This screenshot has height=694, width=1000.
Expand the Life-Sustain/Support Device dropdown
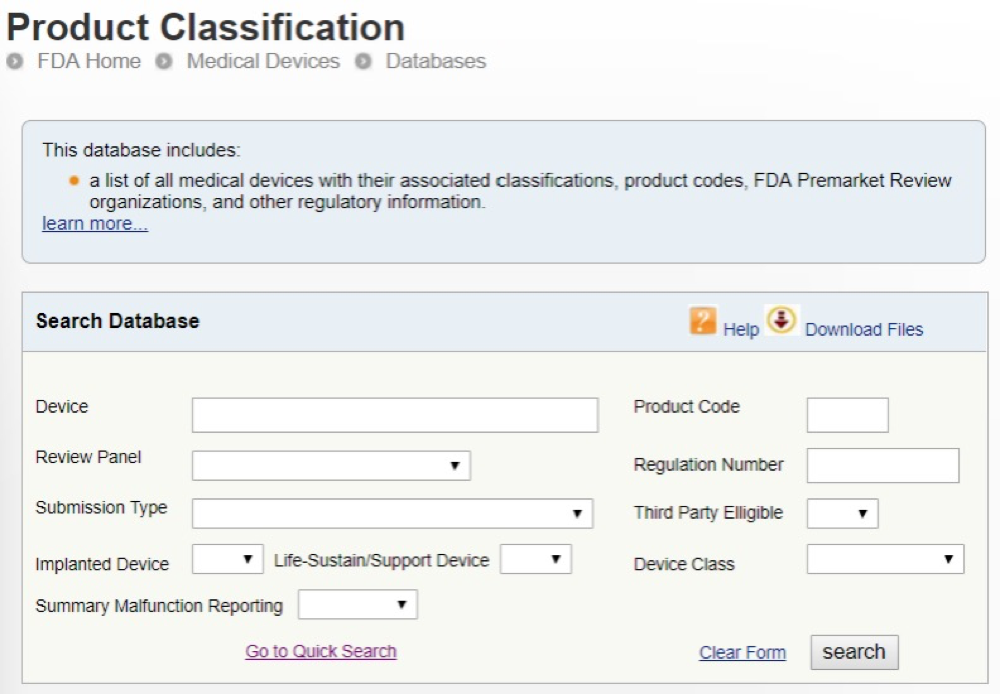pos(536,560)
